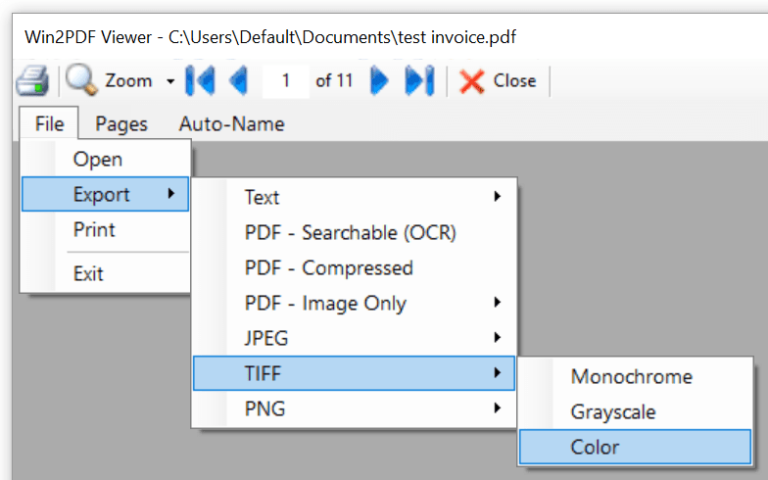Select PDF - Searchable (OCR) export
The height and width of the screenshot is (480, 768).
coord(354,232)
